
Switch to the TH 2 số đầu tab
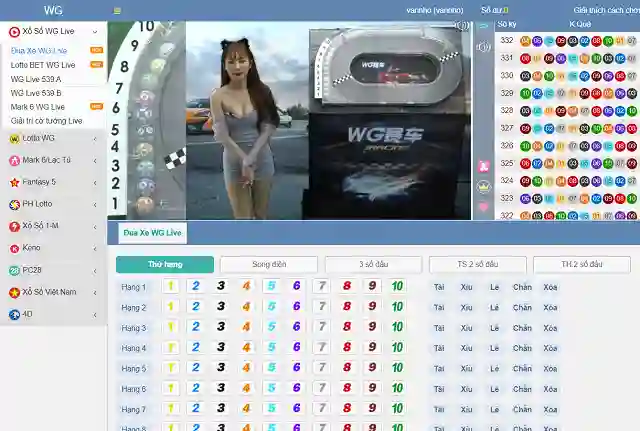[x=582, y=264]
